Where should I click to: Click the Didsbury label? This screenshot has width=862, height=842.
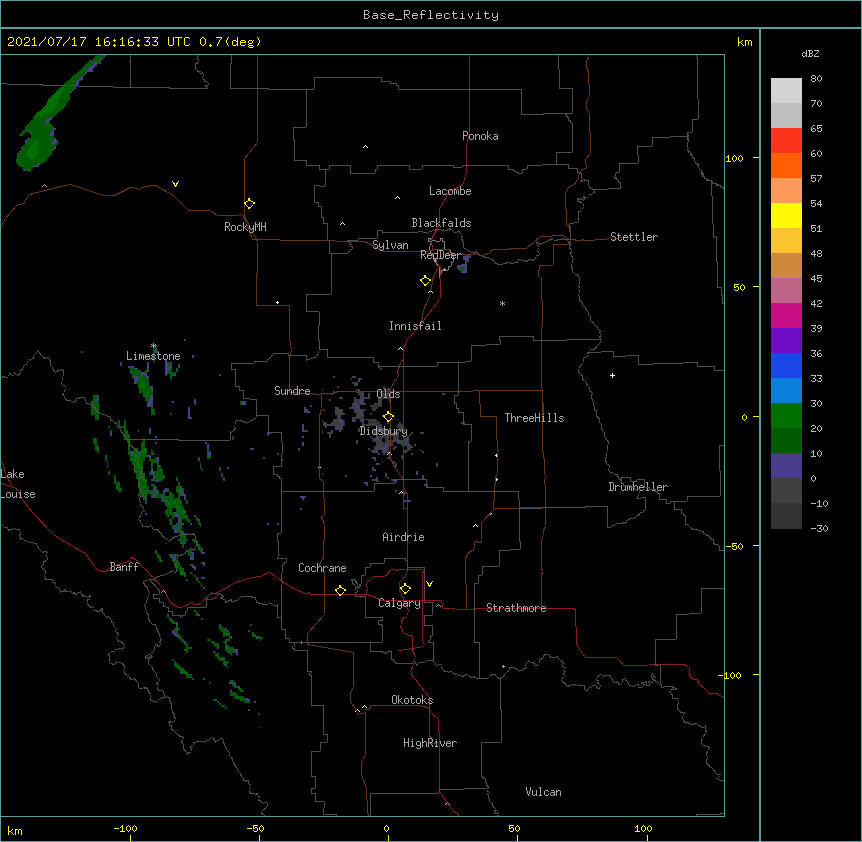383,431
